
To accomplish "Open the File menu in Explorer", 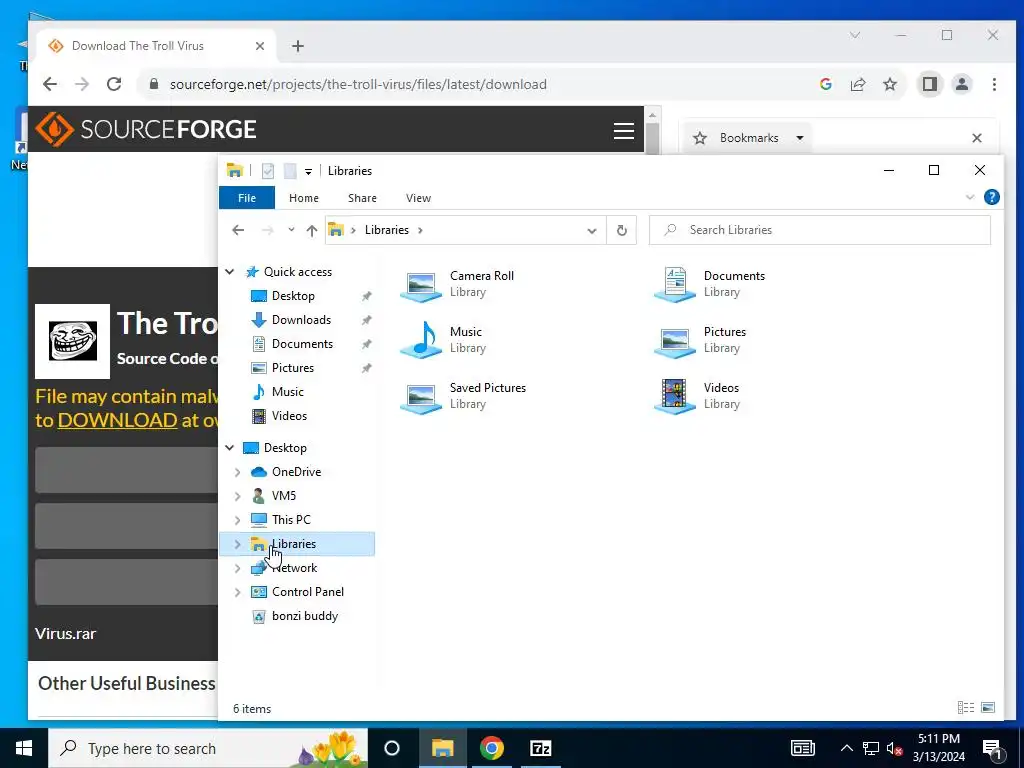I will (247, 198).
